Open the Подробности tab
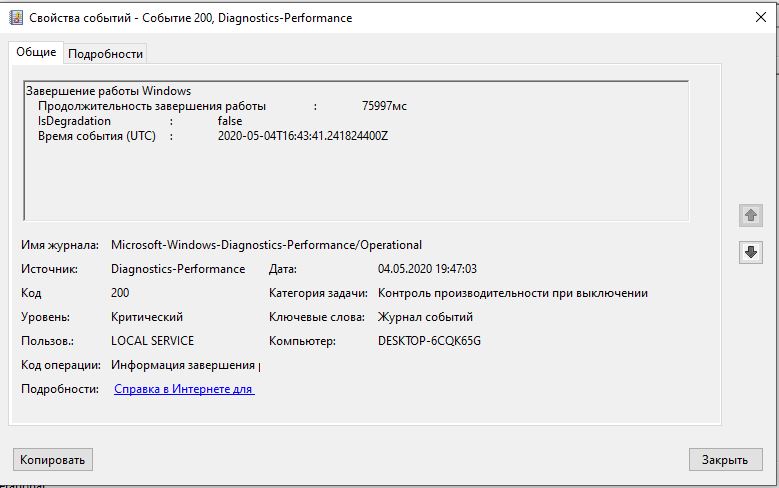The width and height of the screenshot is (779, 488). (106, 54)
